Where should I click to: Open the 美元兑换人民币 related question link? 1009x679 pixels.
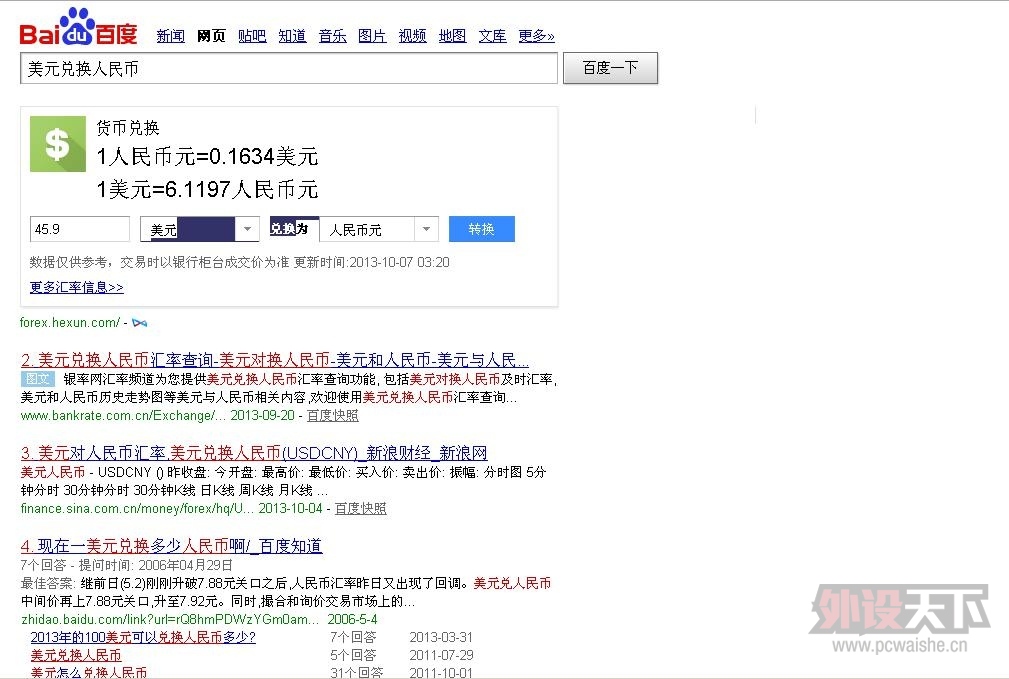(76, 655)
